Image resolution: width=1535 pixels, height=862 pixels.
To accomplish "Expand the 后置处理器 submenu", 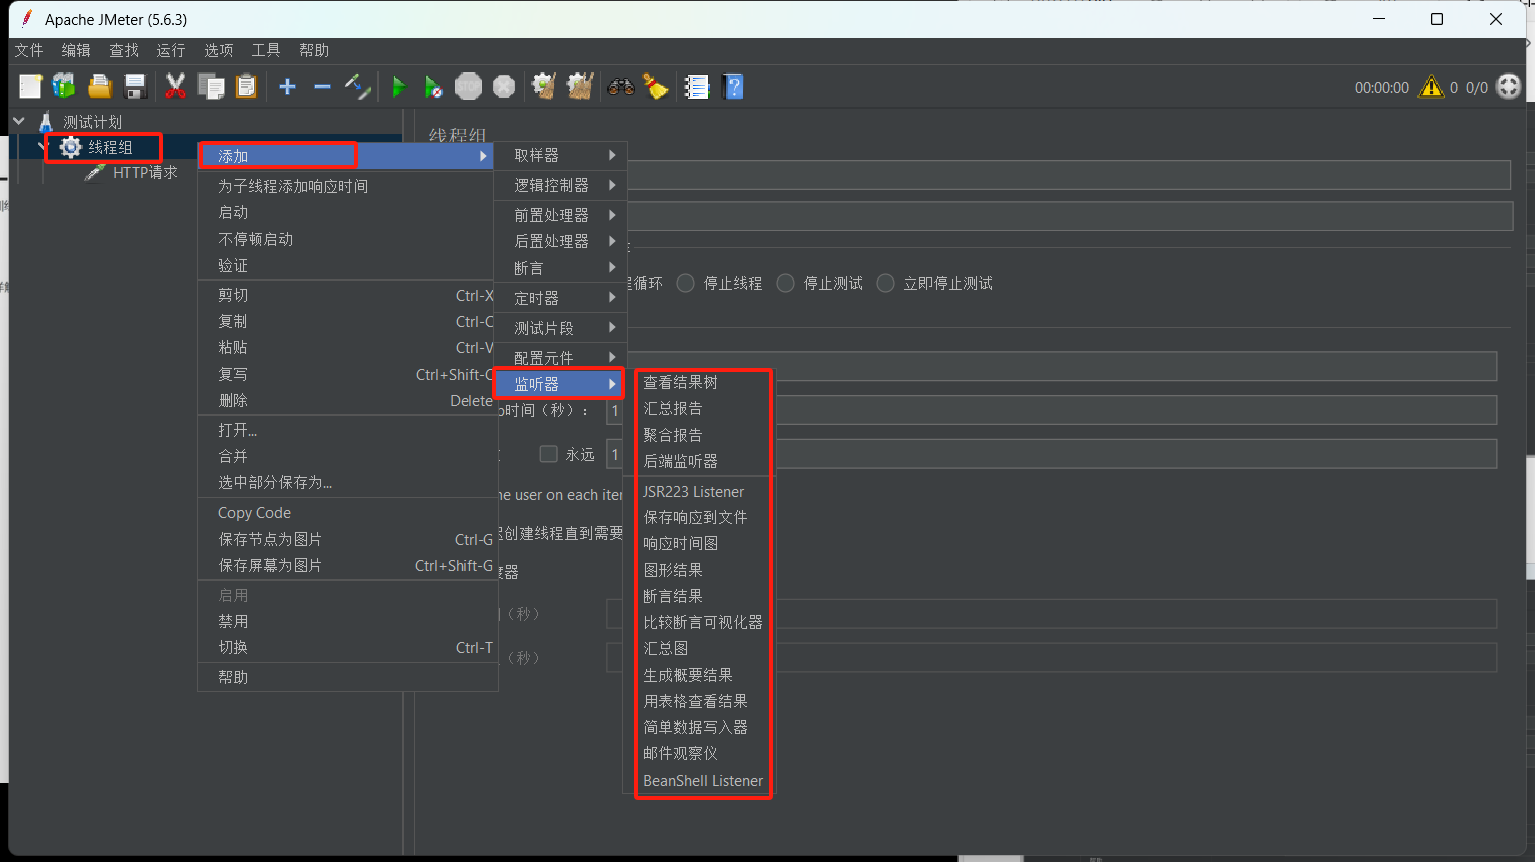I will pyautogui.click(x=560, y=241).
